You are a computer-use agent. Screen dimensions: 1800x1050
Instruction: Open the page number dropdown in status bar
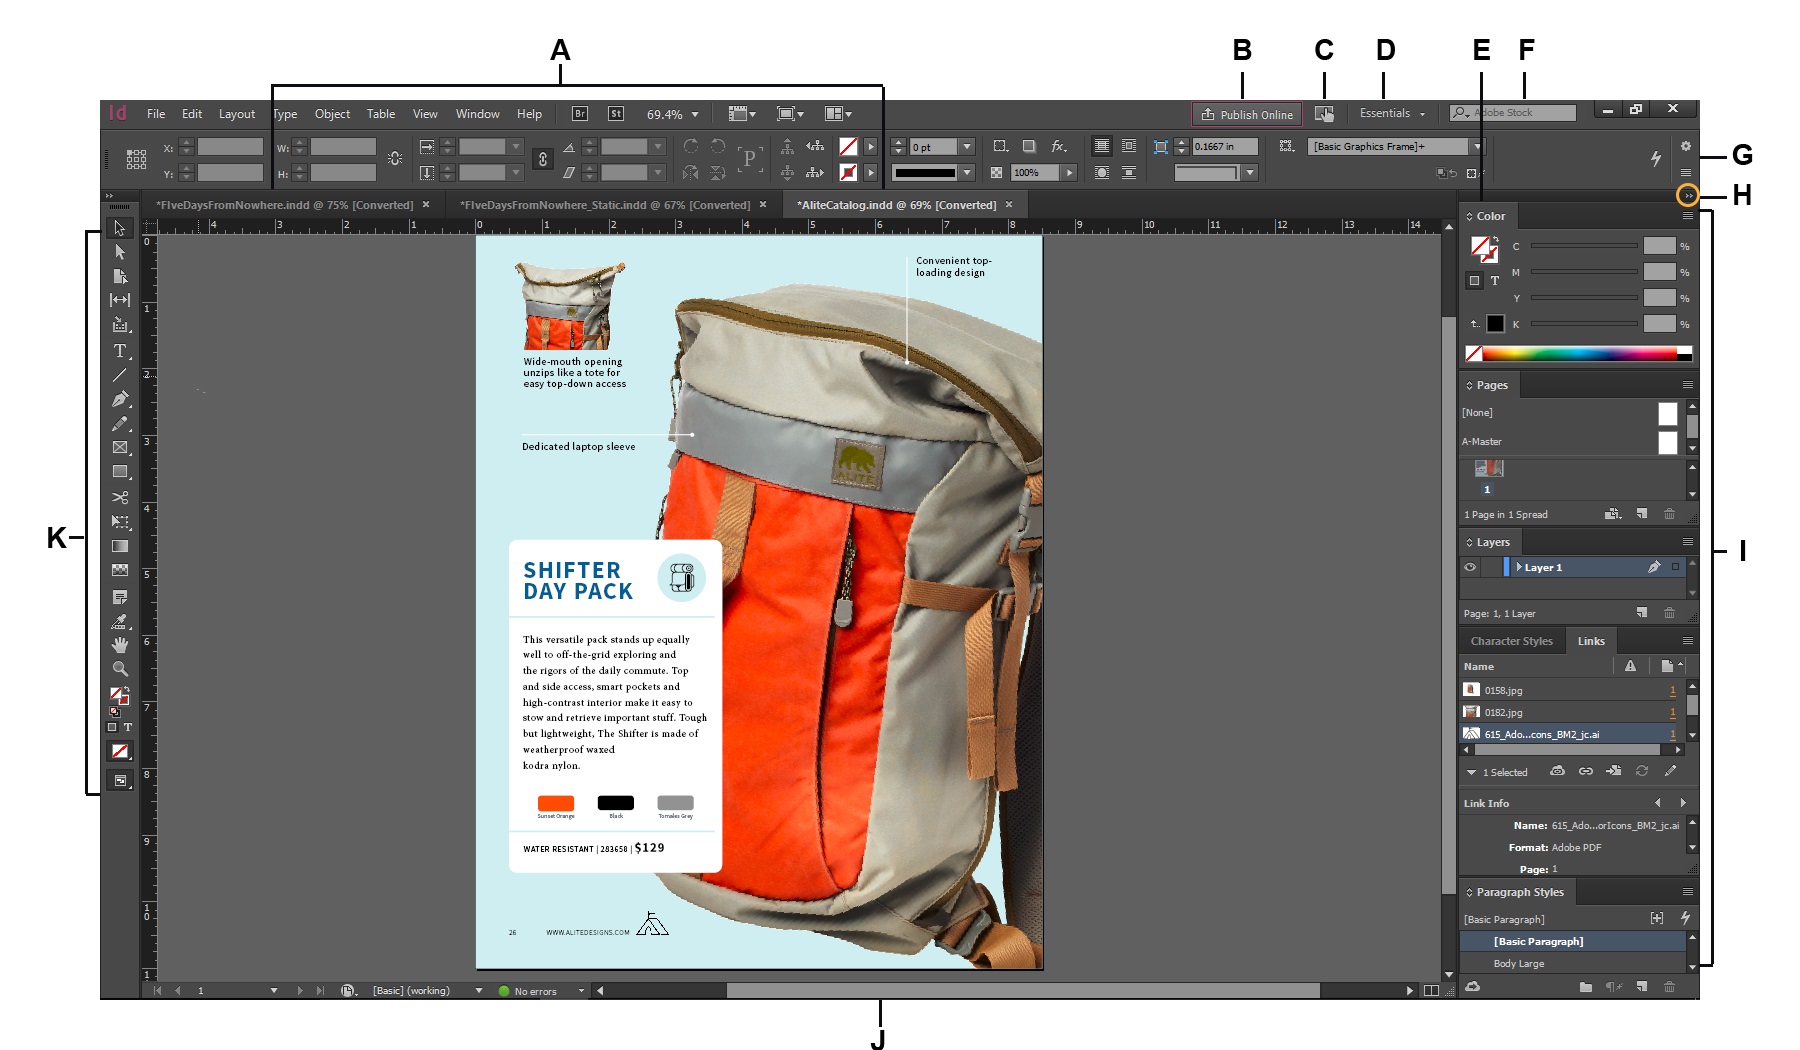[274, 991]
